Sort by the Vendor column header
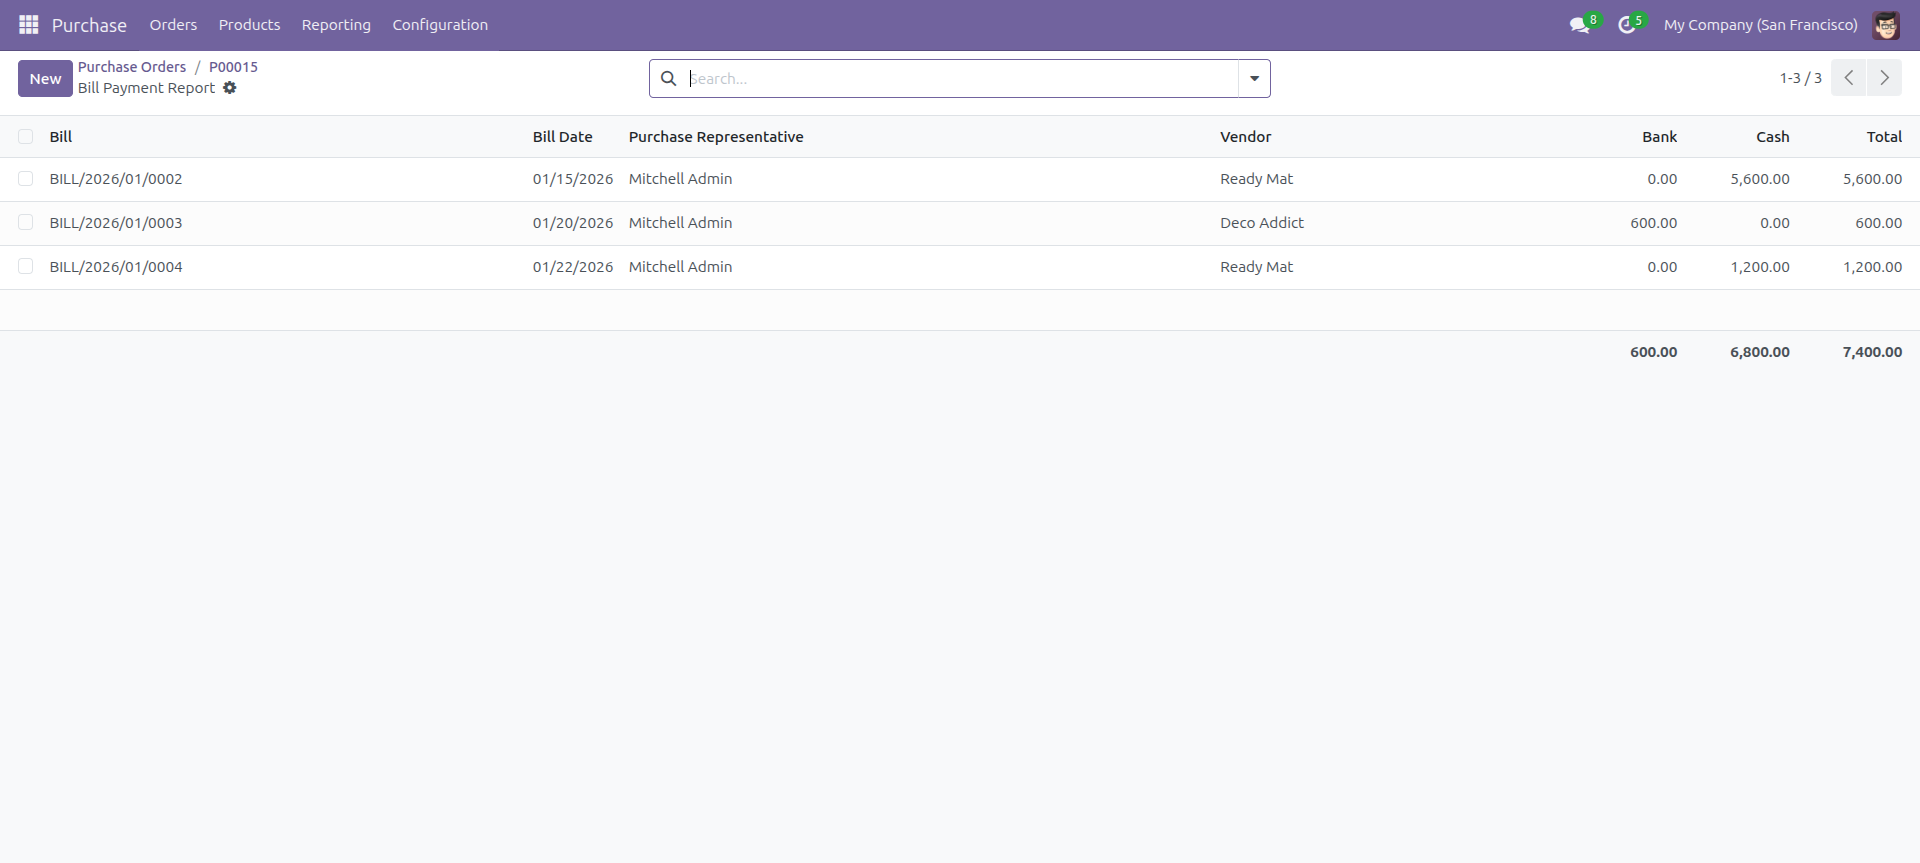Viewport: 1920px width, 863px height. pyautogui.click(x=1245, y=137)
